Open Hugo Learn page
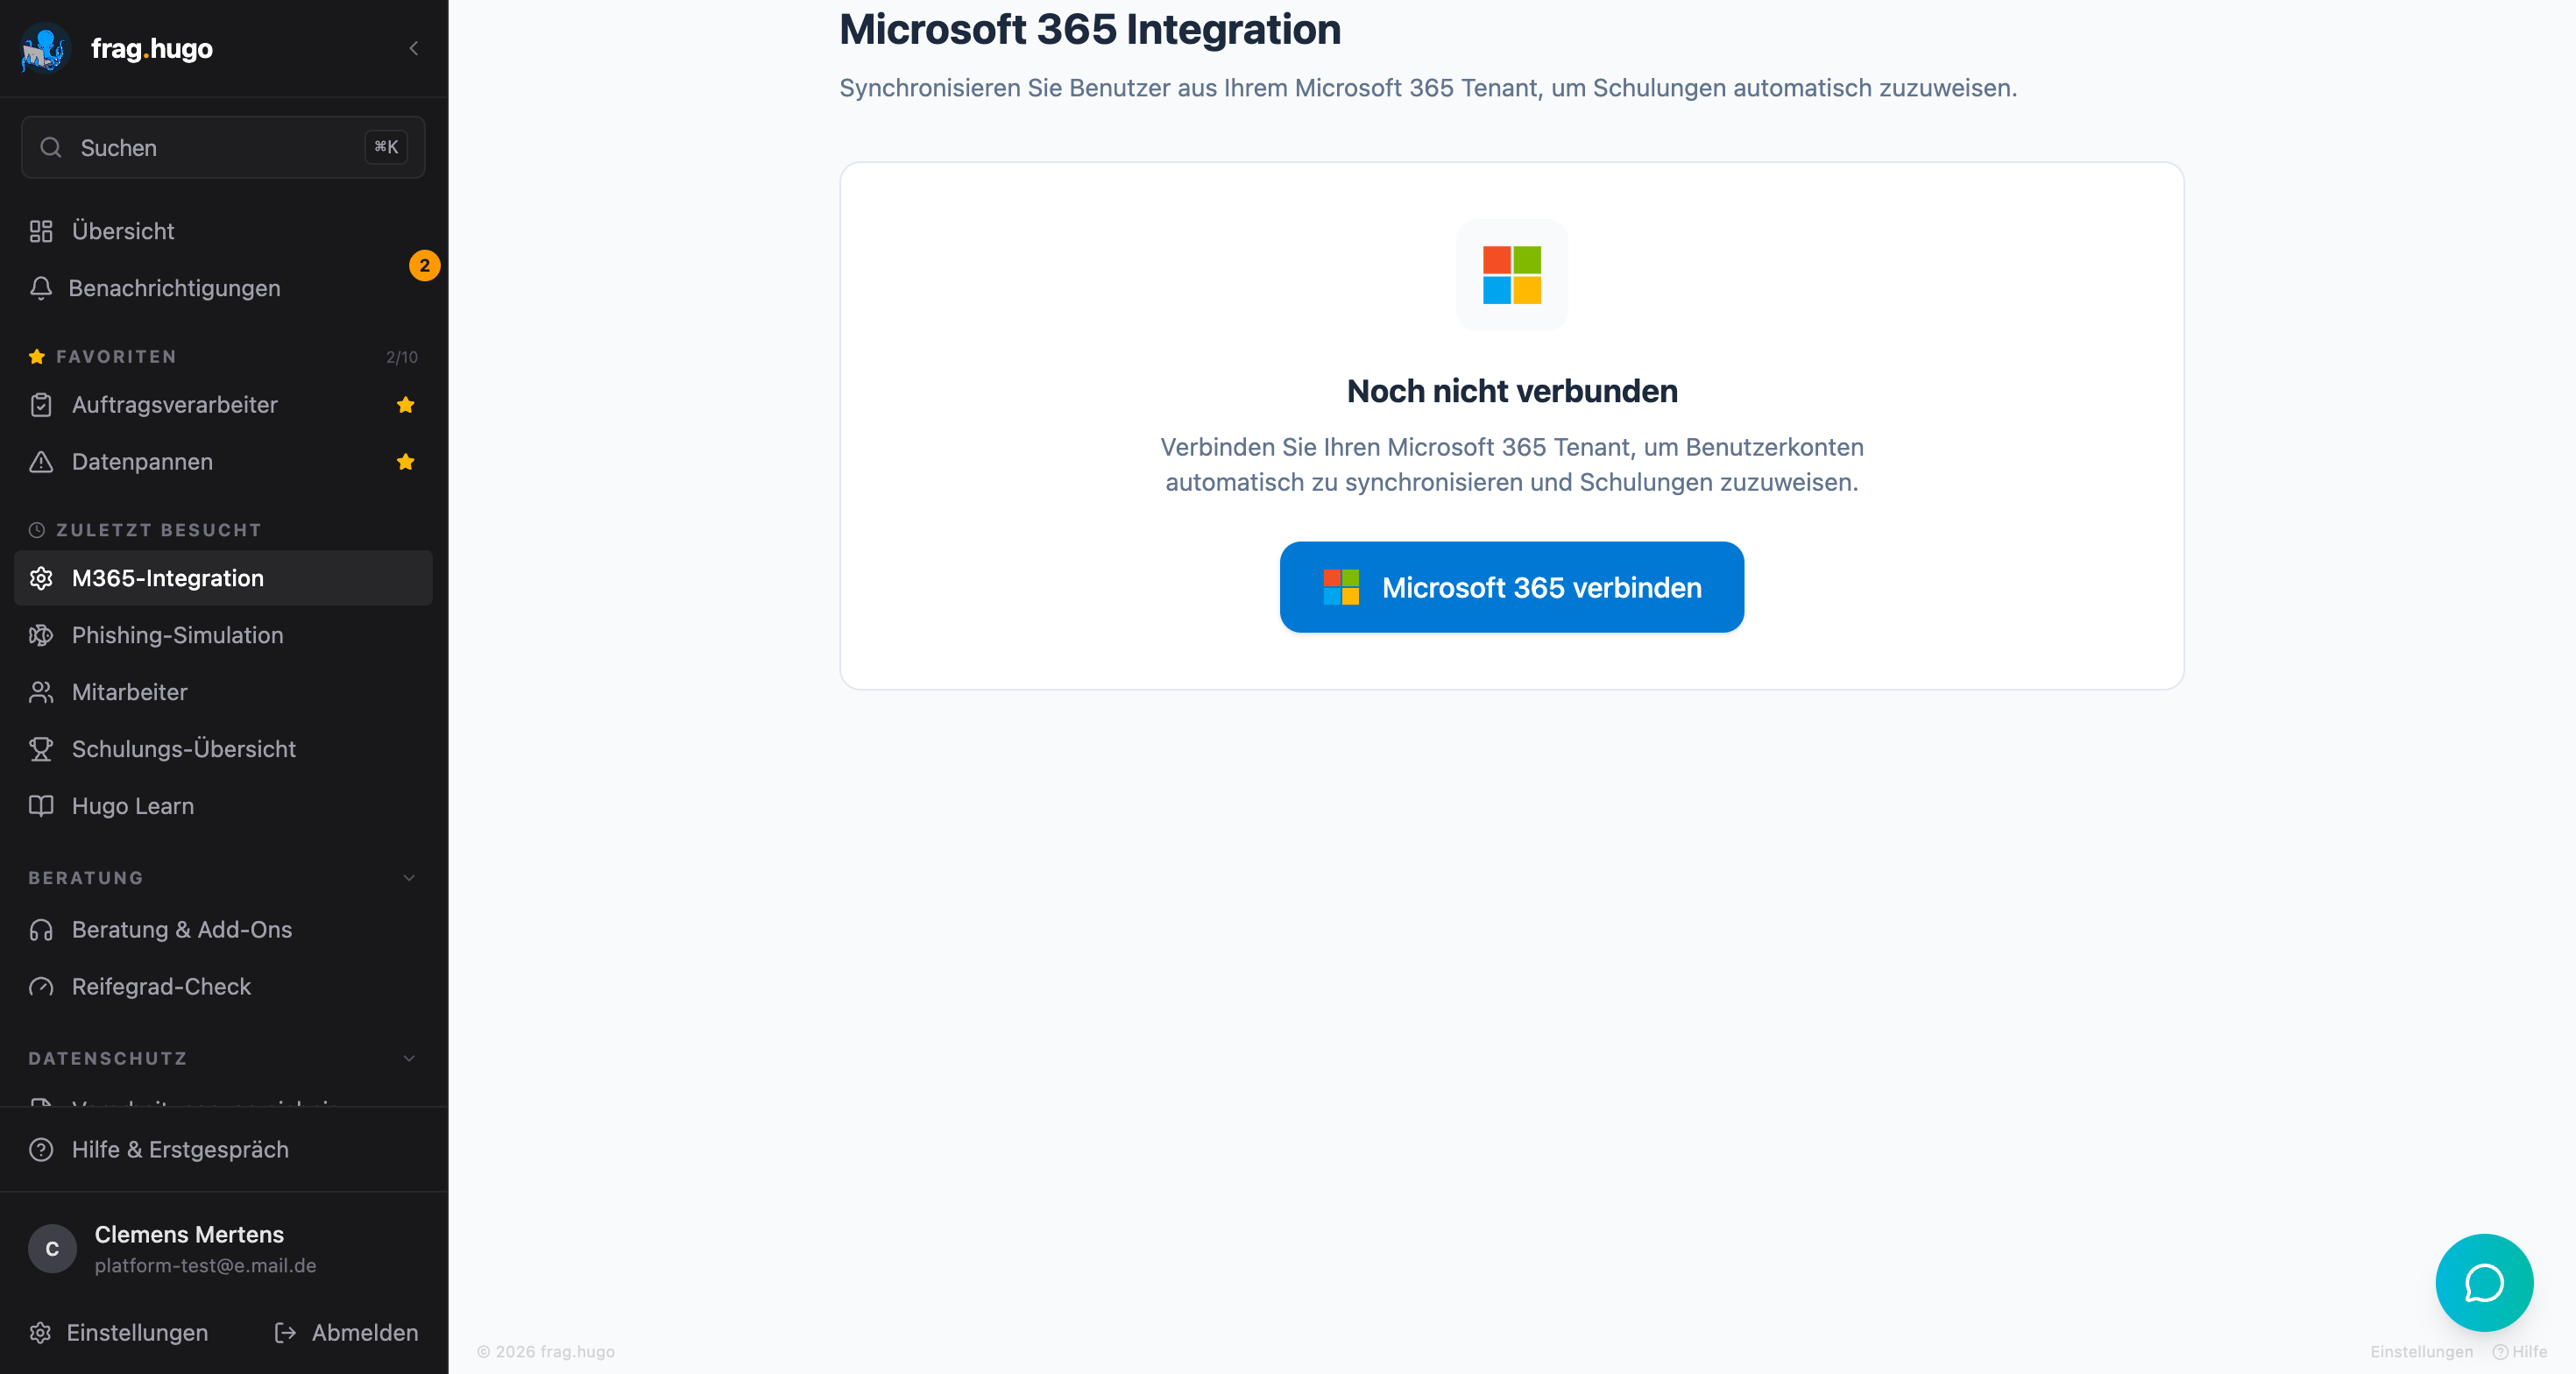 [x=223, y=806]
